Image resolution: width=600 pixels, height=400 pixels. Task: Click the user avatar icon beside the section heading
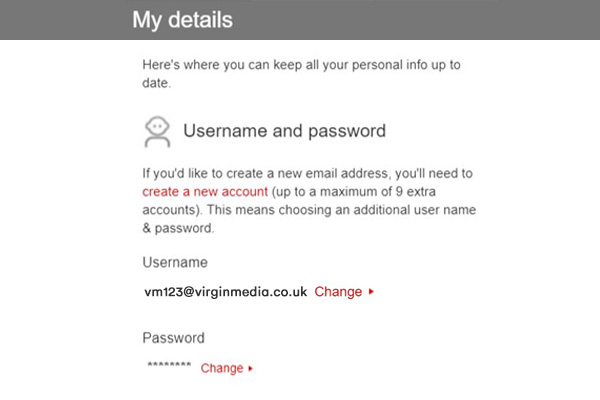point(157,132)
